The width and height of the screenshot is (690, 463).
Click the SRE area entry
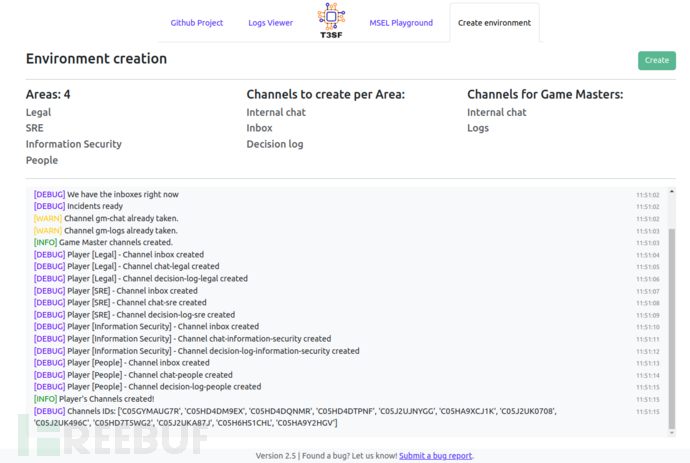coord(36,129)
